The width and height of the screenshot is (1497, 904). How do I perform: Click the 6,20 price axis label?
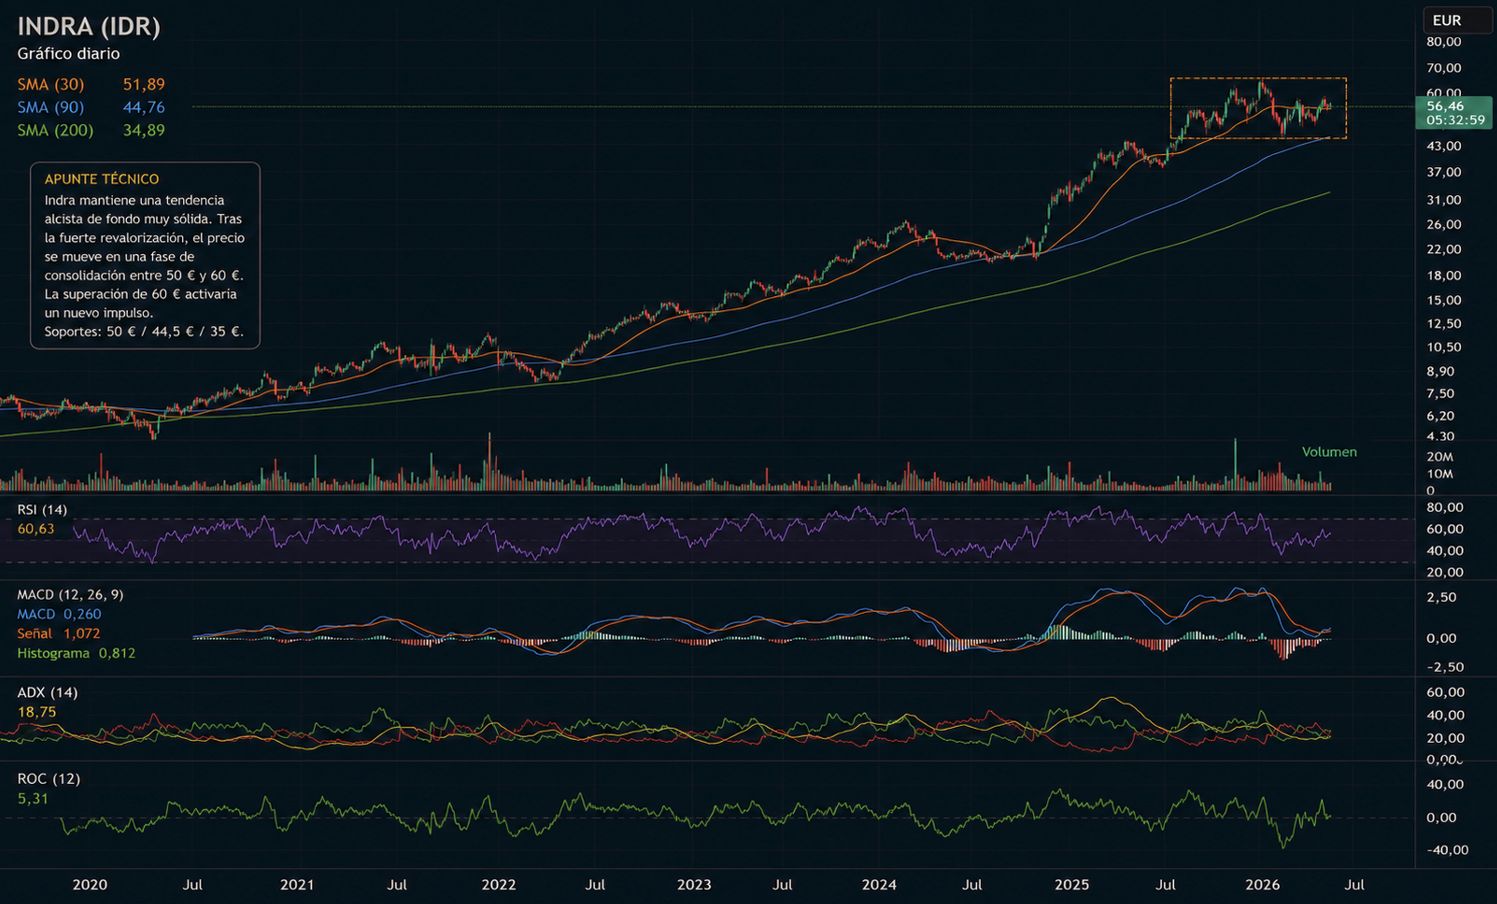coord(1440,416)
